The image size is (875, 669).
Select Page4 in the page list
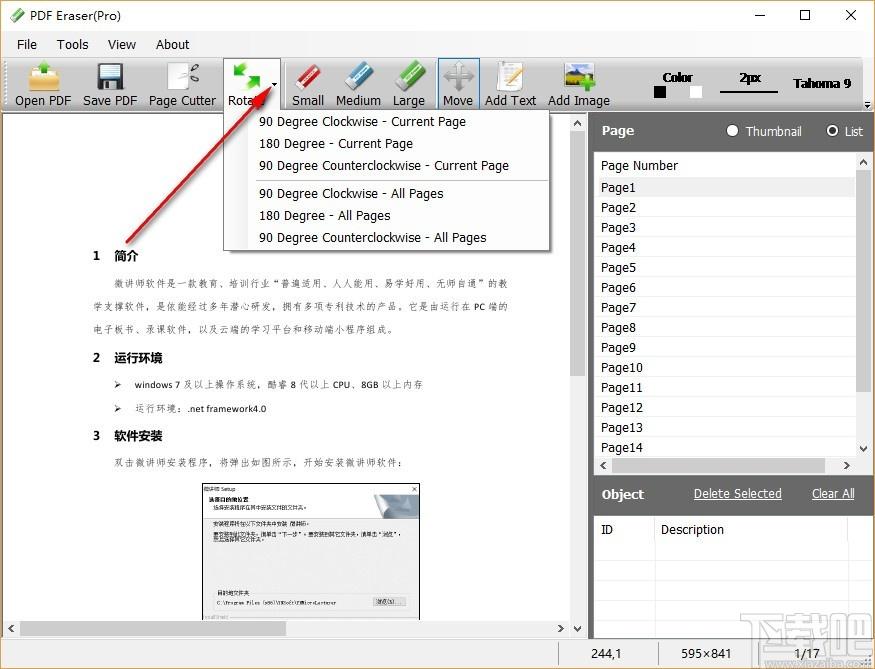pyautogui.click(x=727, y=248)
